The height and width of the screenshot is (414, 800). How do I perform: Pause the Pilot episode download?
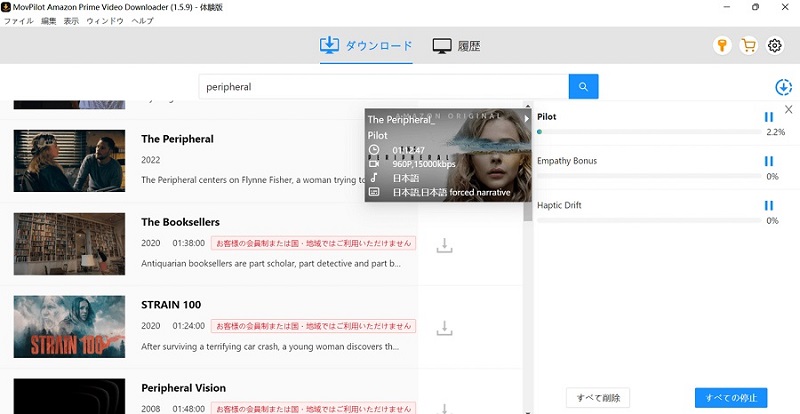(769, 117)
